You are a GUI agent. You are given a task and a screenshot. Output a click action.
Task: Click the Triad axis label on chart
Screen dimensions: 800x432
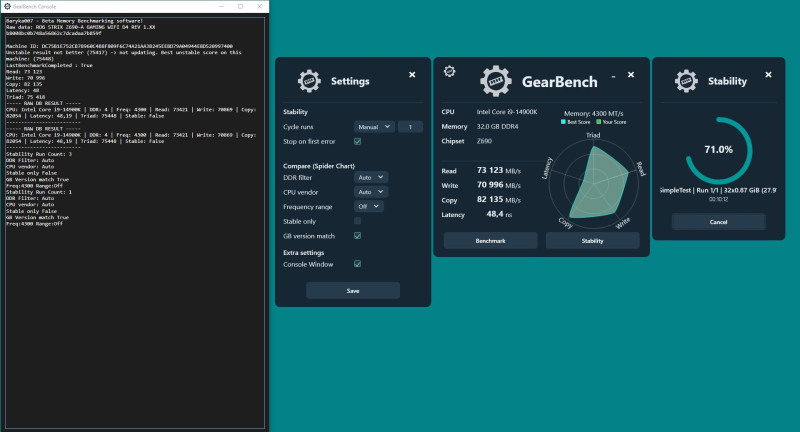[593, 135]
